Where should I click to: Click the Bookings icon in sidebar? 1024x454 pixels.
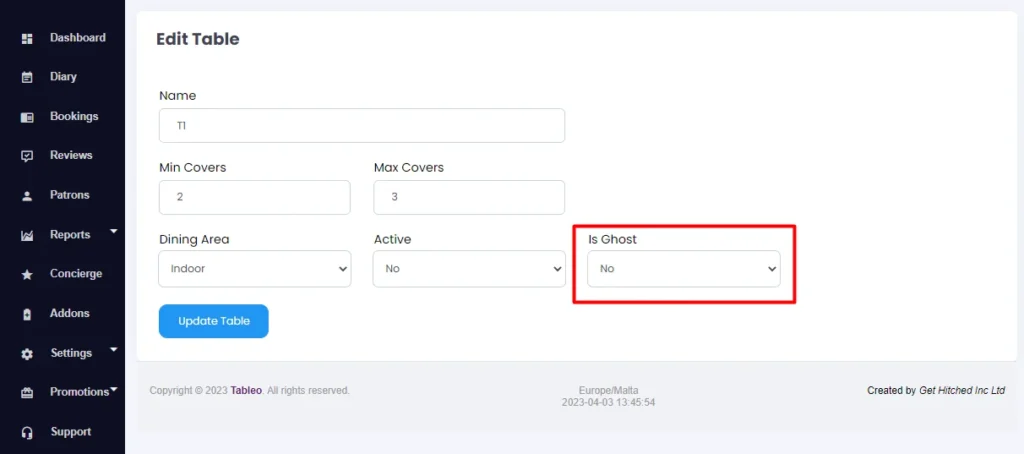(x=27, y=118)
